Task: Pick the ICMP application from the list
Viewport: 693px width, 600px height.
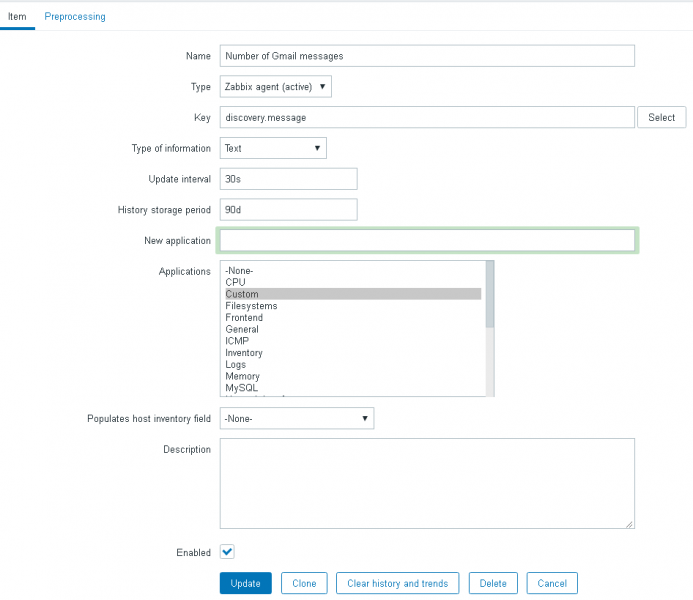Action: 238,341
